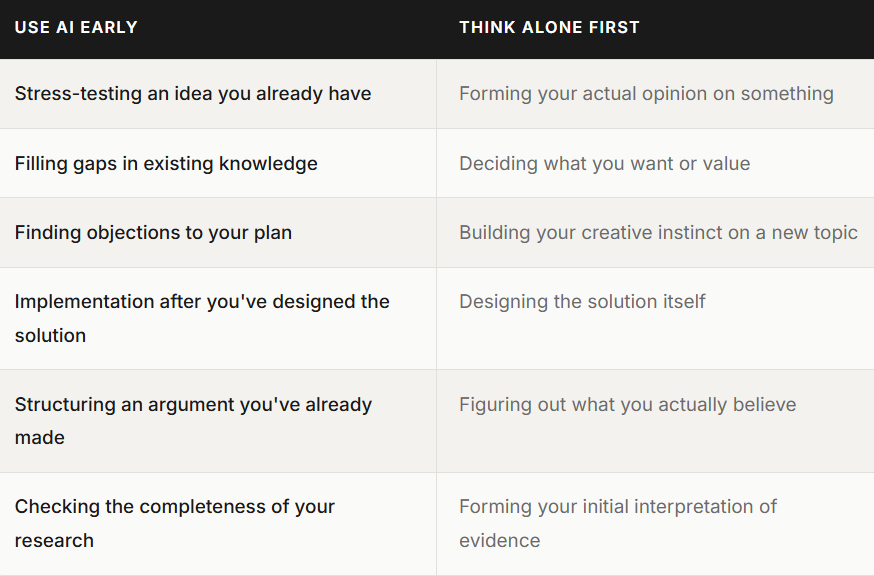
Task: Select 'Structuring an argument you've already made' cell
Action: pos(218,421)
